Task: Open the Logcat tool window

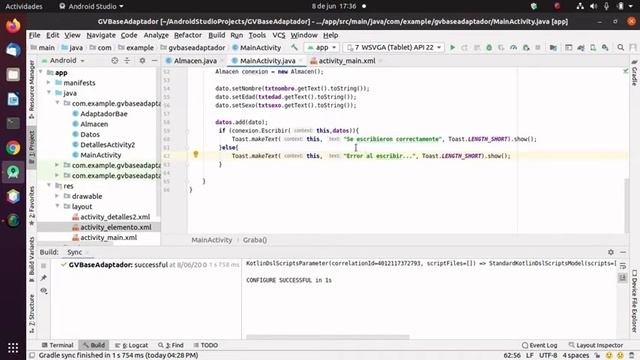Action: point(131,345)
